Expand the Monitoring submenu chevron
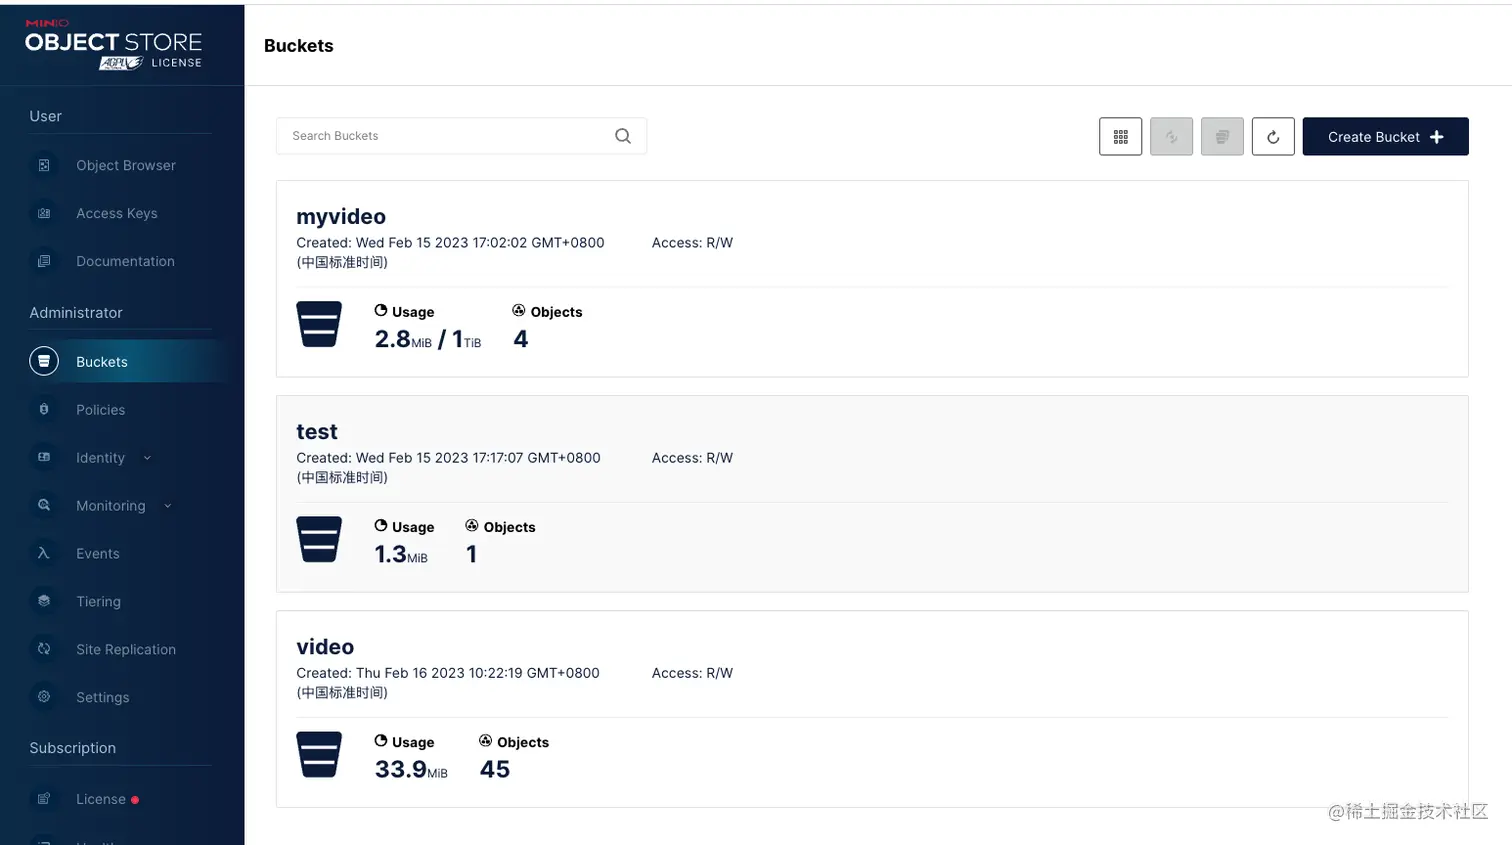Viewport: 1512px width, 845px height. point(167,506)
